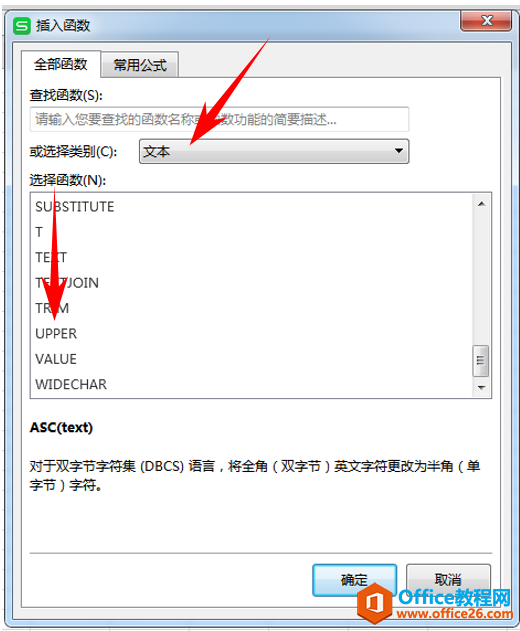This screenshot has width=520, height=631.
Task: Confirm with the 确定 button
Action: [x=355, y=580]
